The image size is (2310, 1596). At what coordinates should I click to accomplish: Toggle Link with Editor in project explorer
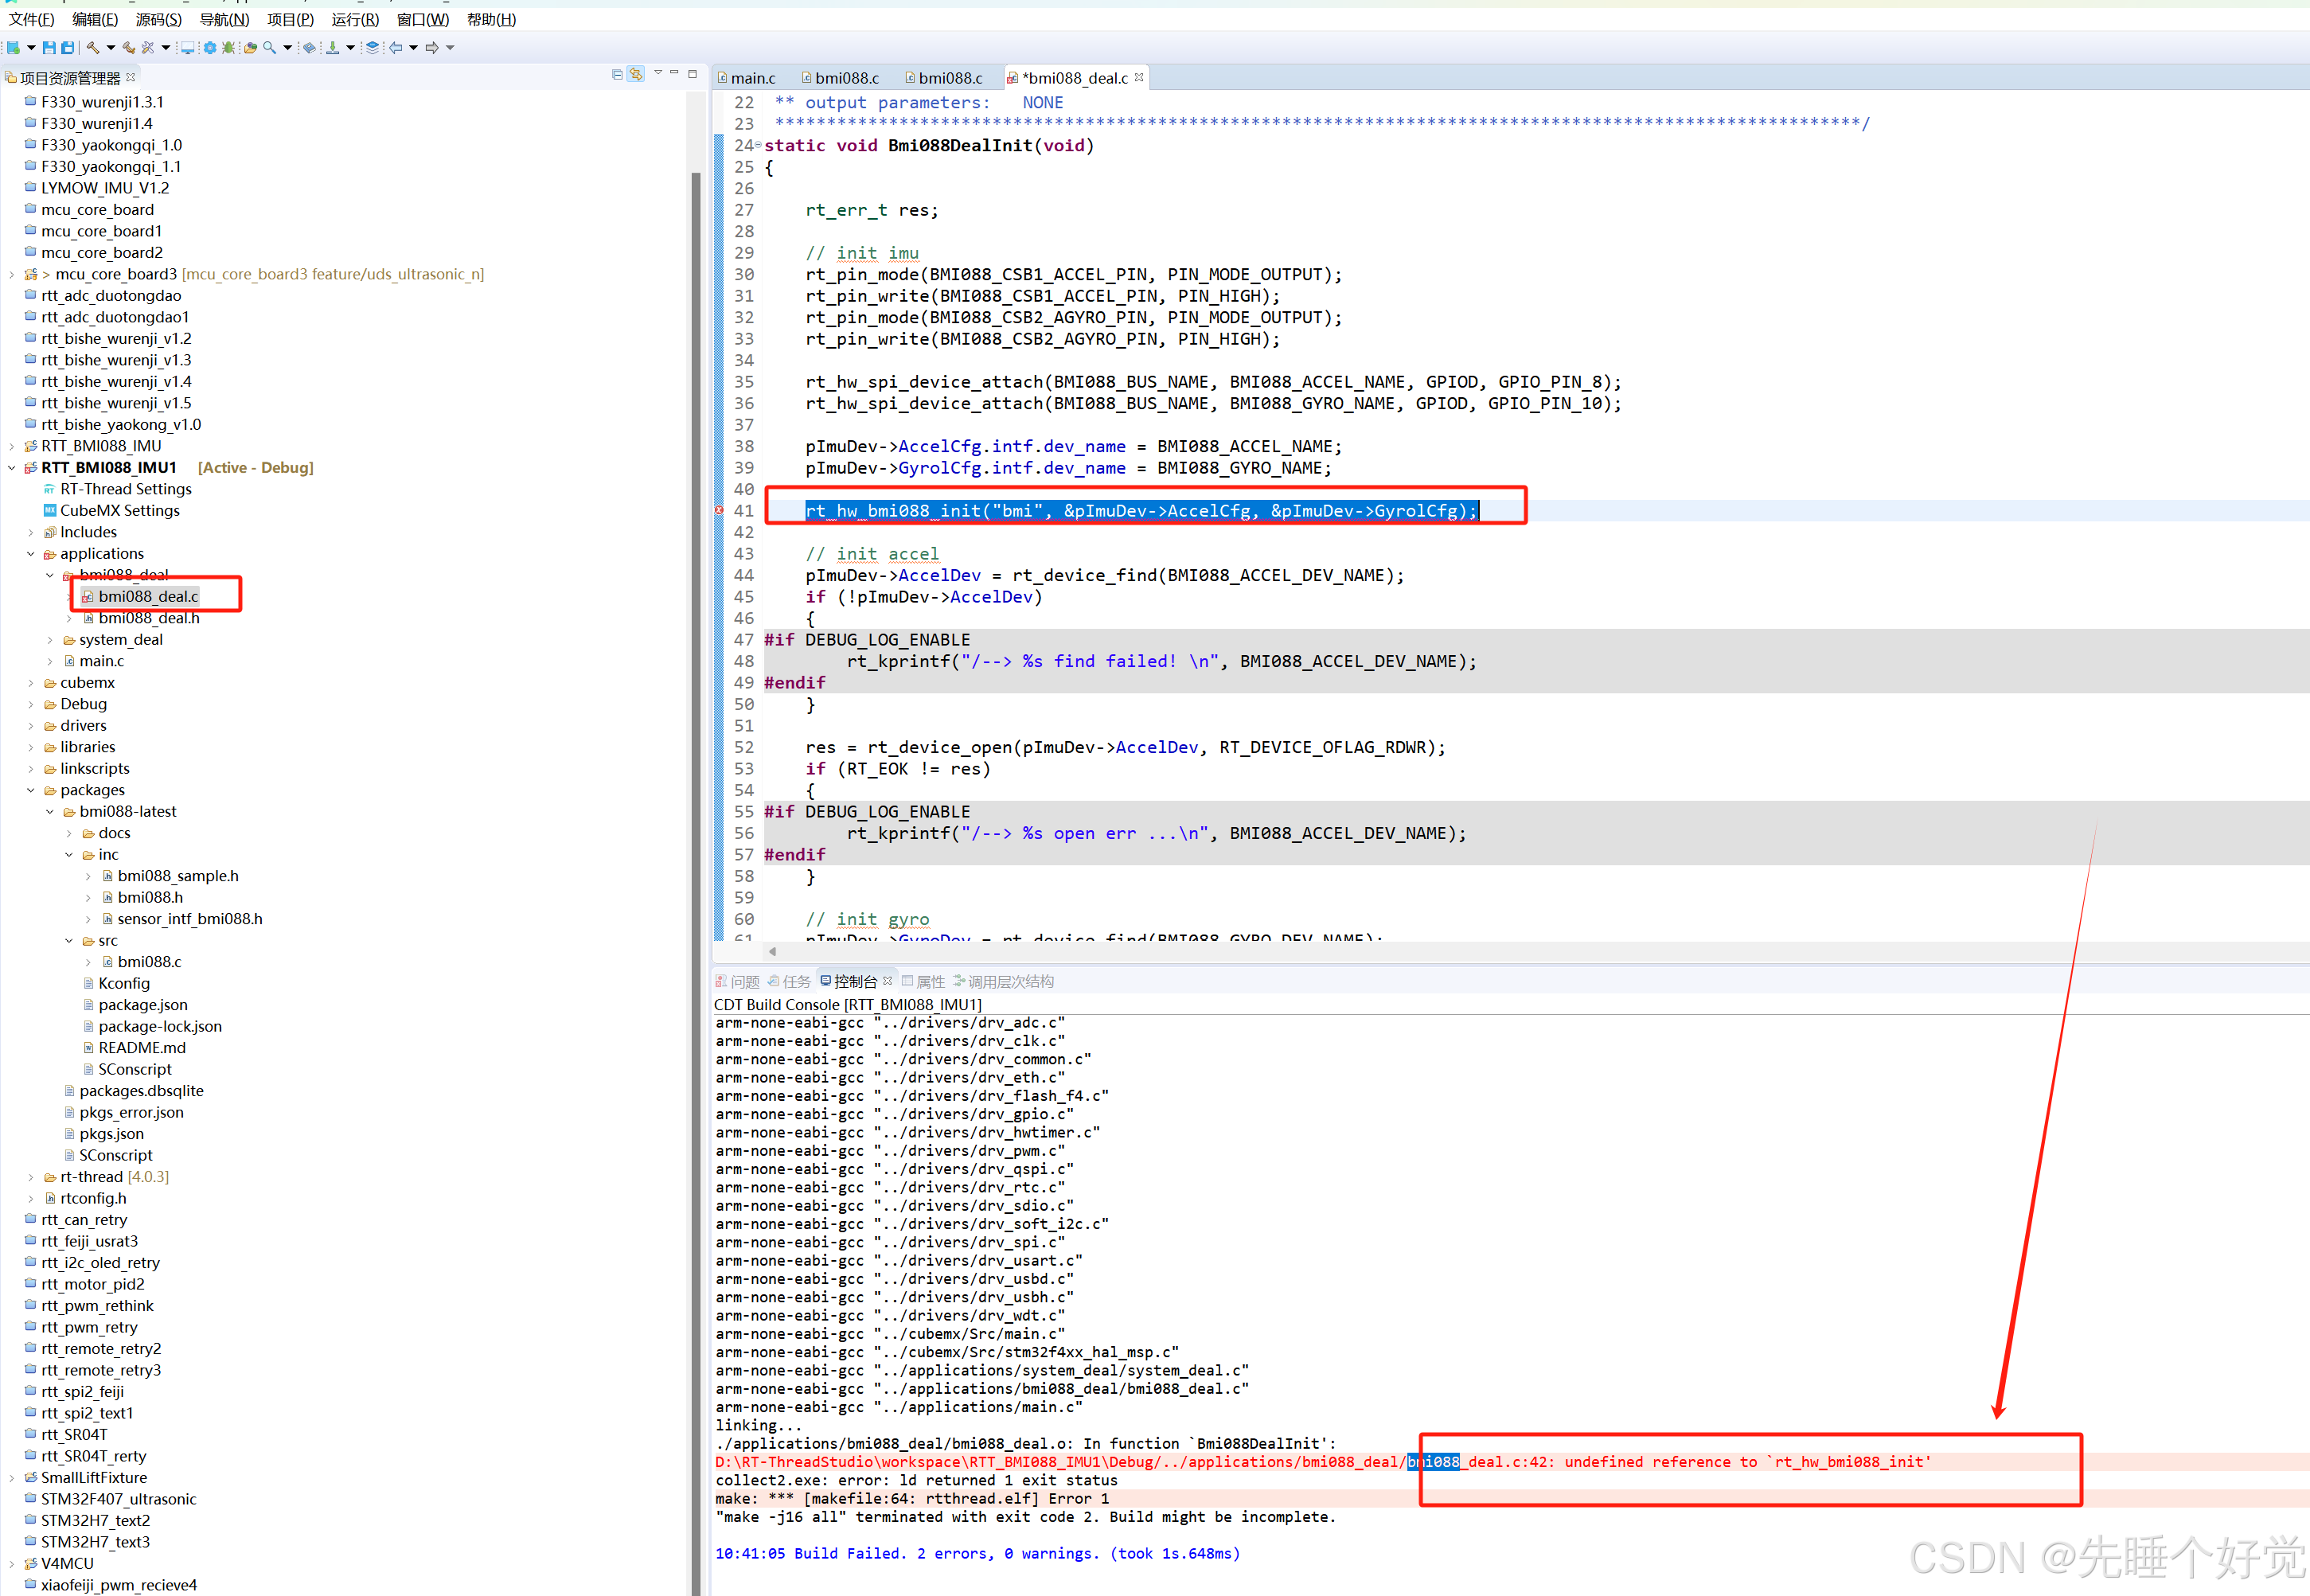(x=636, y=75)
